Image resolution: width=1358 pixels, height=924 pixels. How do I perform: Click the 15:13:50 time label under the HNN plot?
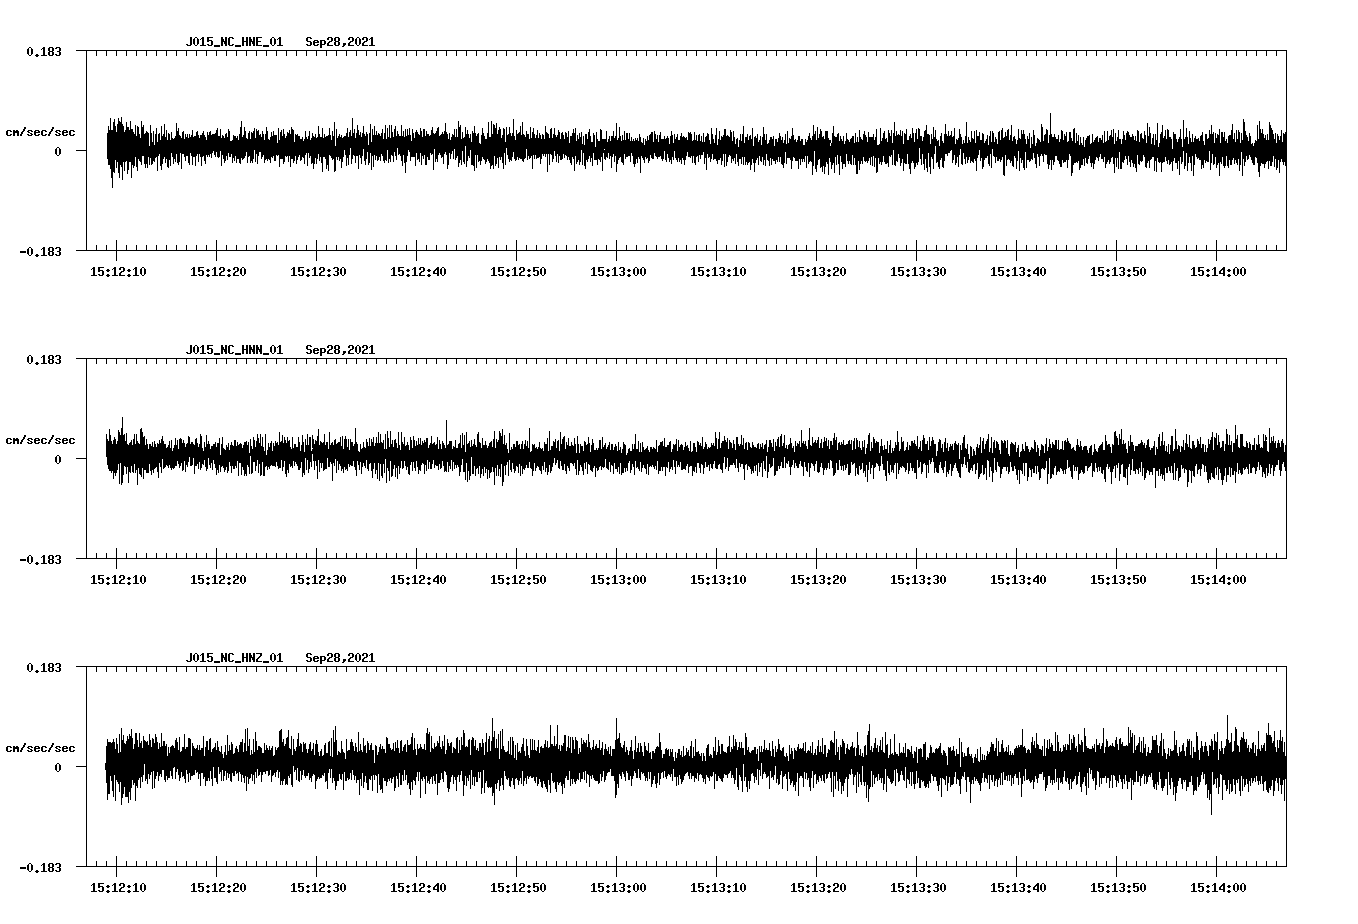1118,579
